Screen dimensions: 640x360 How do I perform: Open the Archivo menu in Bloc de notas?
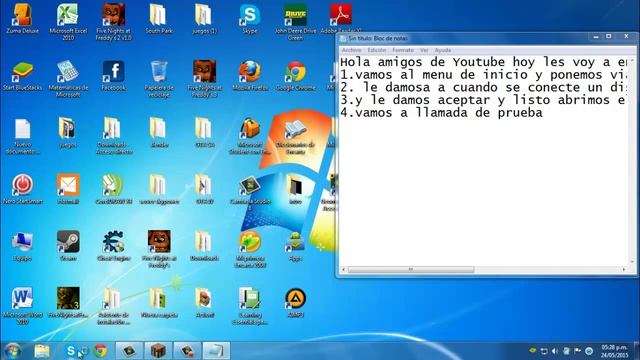point(351,50)
